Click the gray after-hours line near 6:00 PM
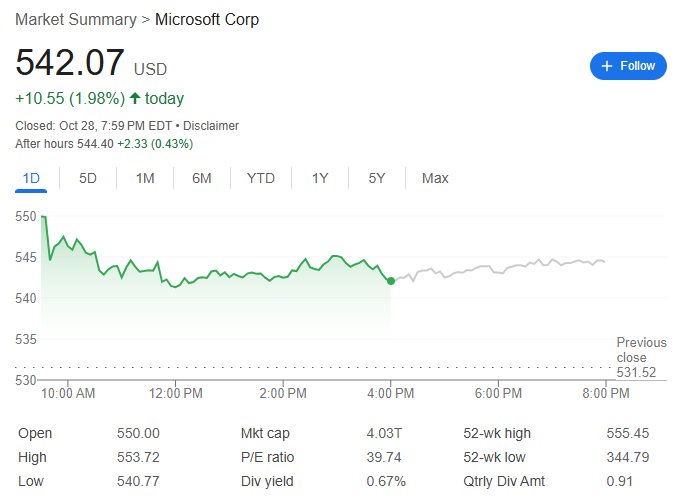Viewport: 690px width, 504px height. click(497, 270)
